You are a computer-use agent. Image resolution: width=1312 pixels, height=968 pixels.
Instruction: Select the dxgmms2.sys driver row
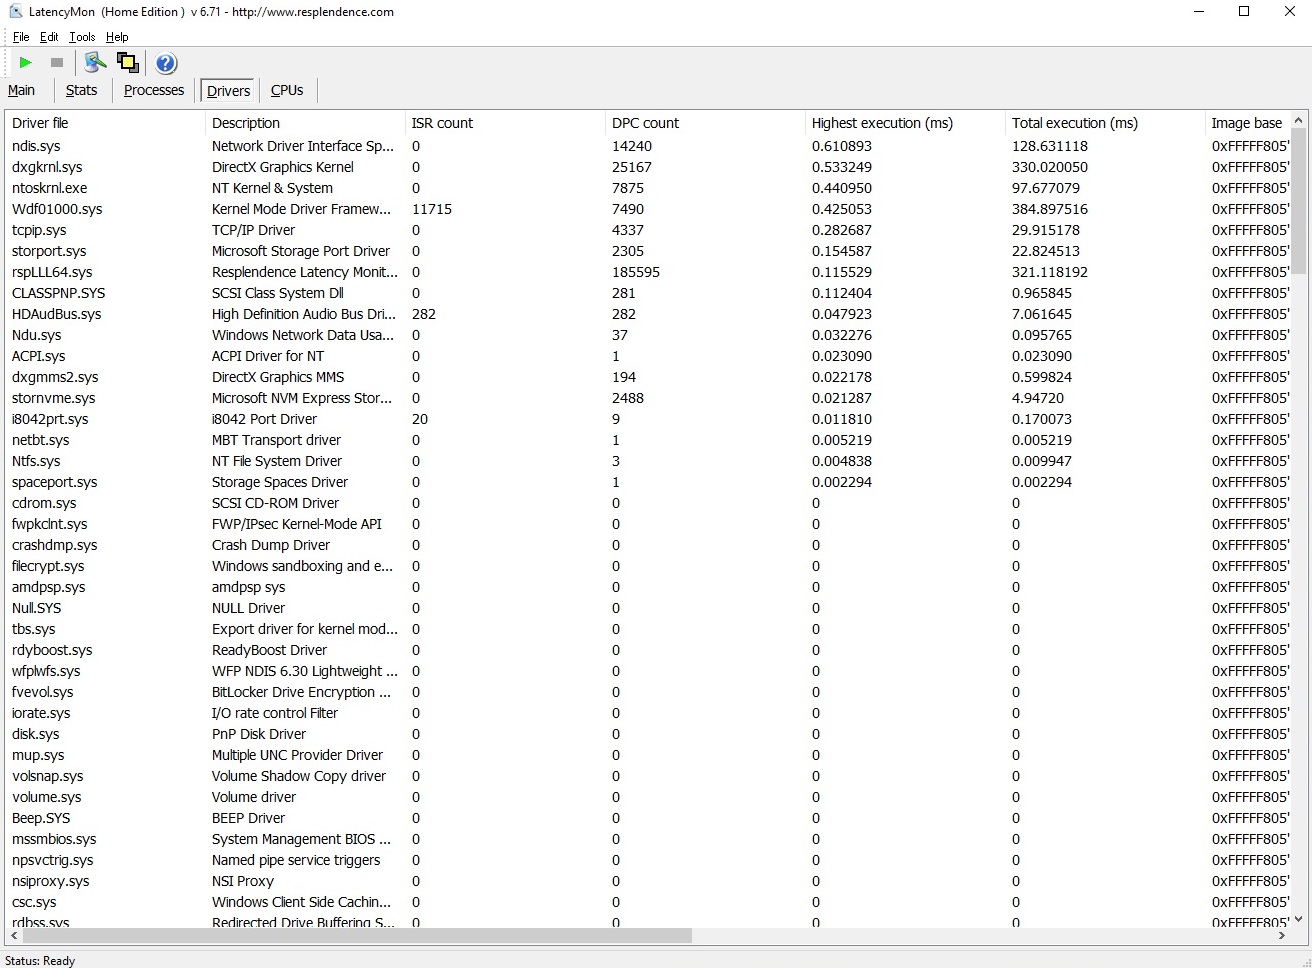648,377
